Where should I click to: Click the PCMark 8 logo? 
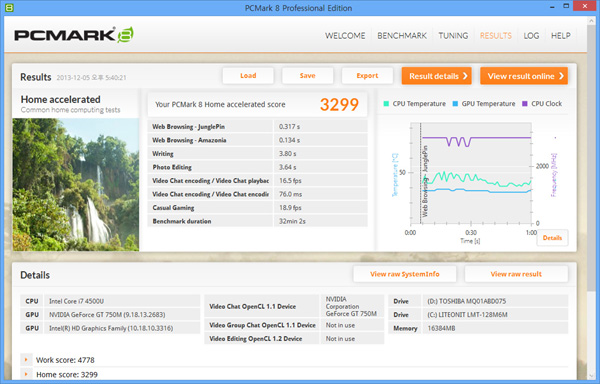click(74, 35)
